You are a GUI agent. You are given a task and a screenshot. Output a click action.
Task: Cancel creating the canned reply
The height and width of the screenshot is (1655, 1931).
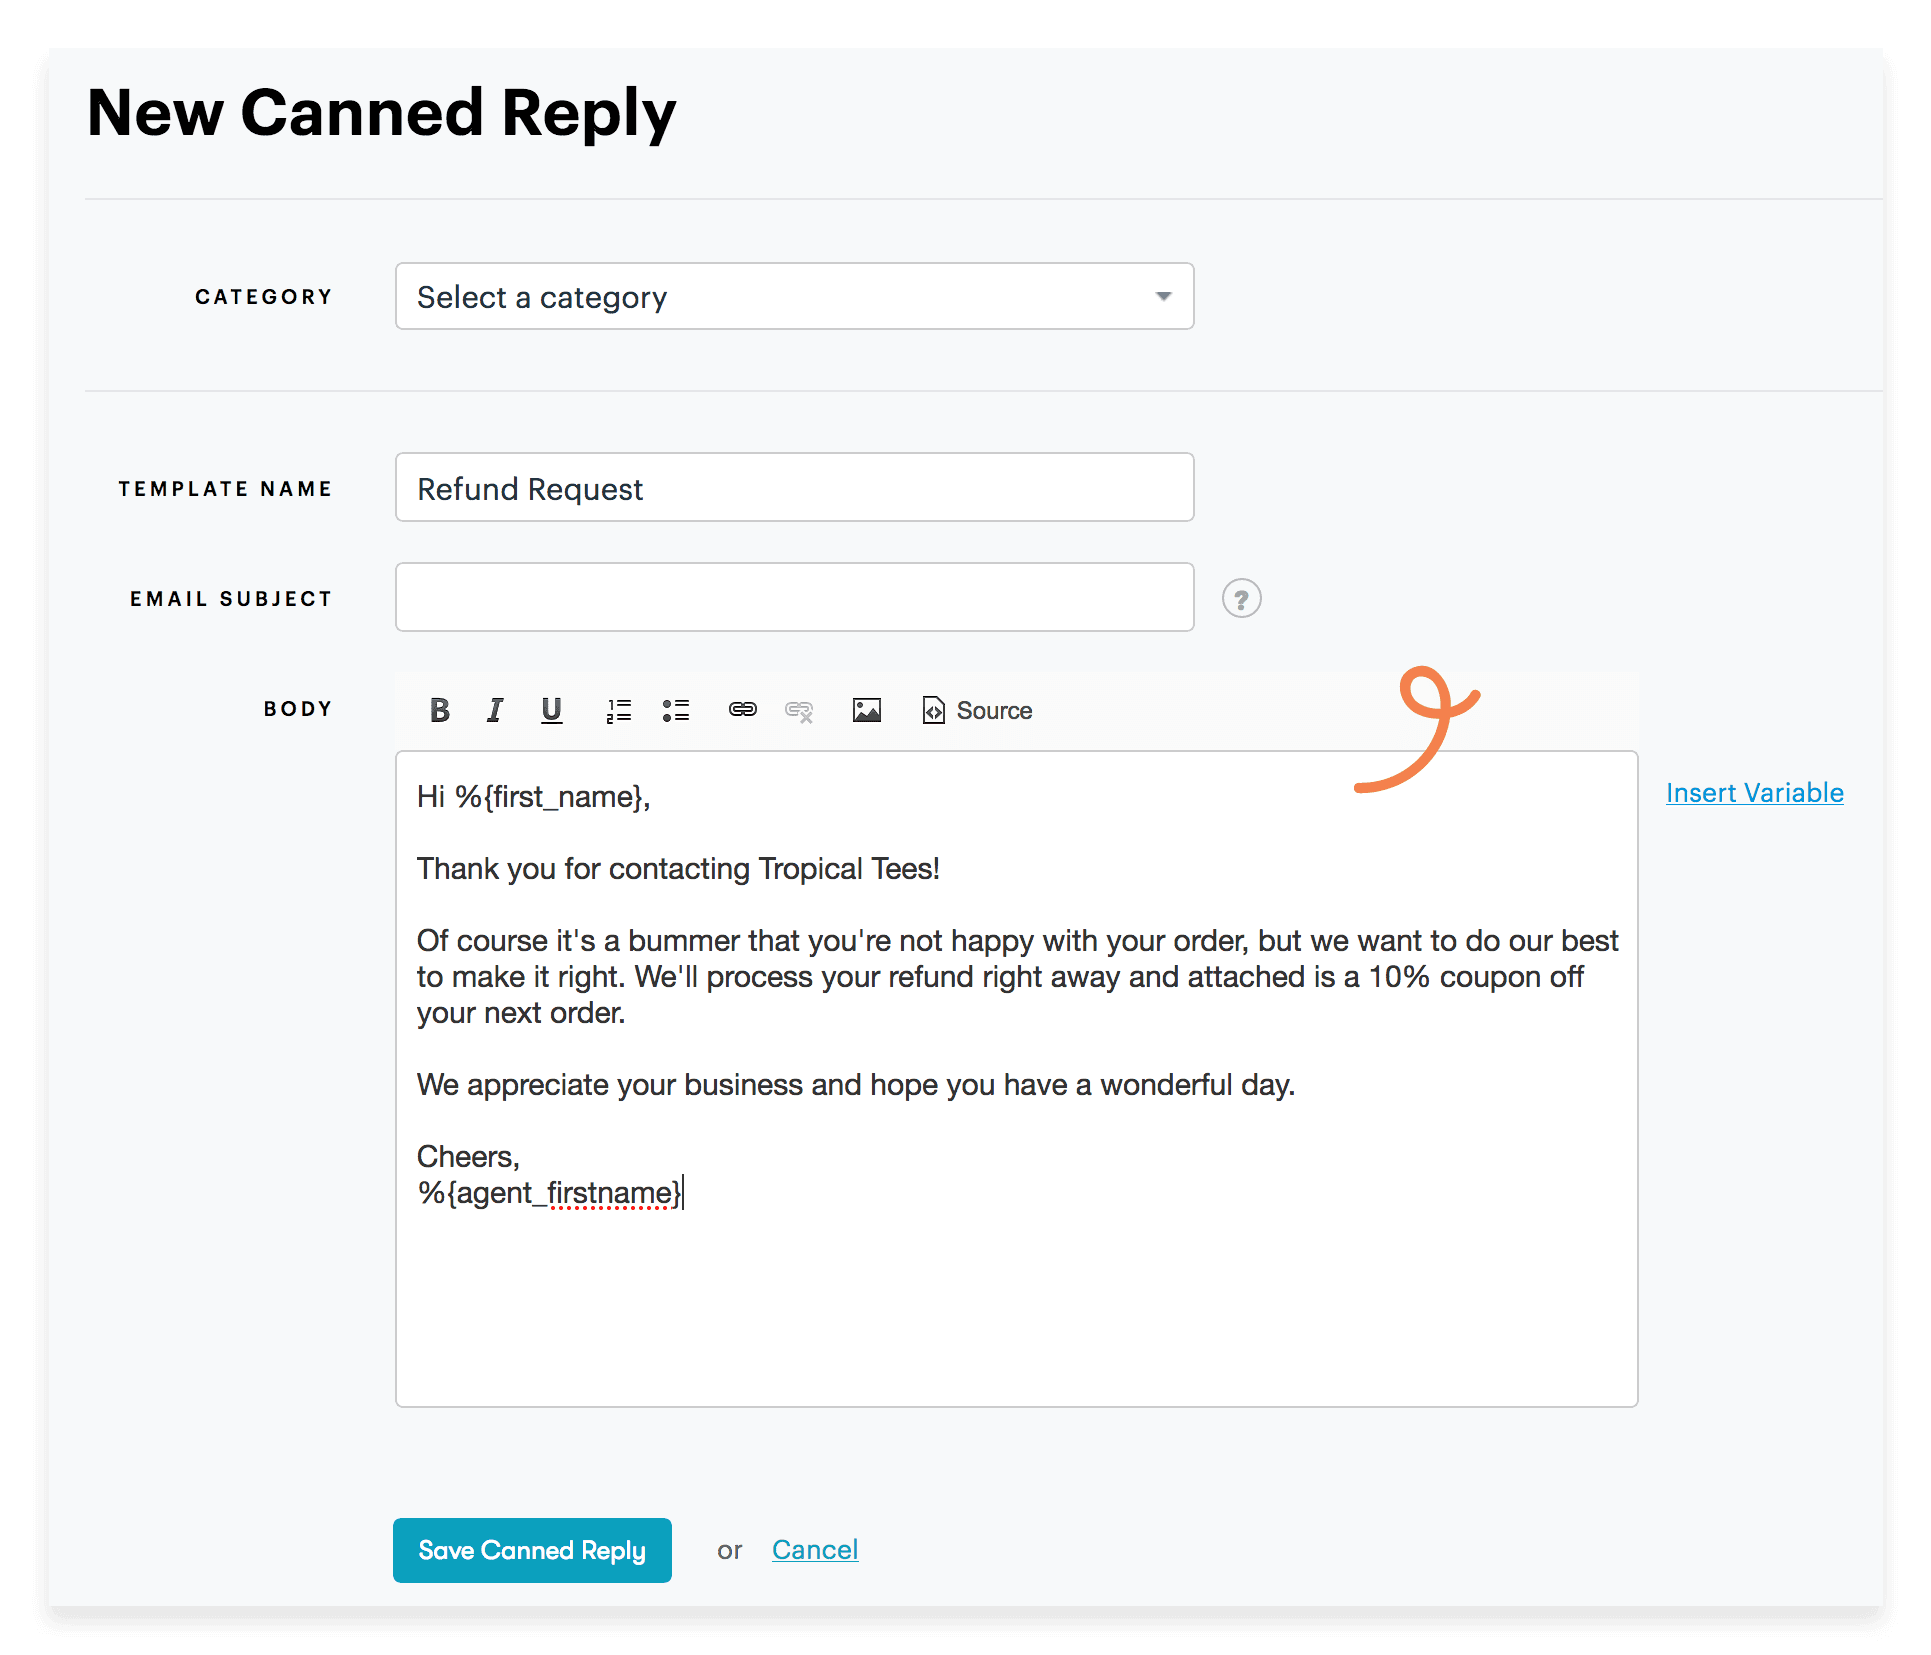click(x=815, y=1549)
